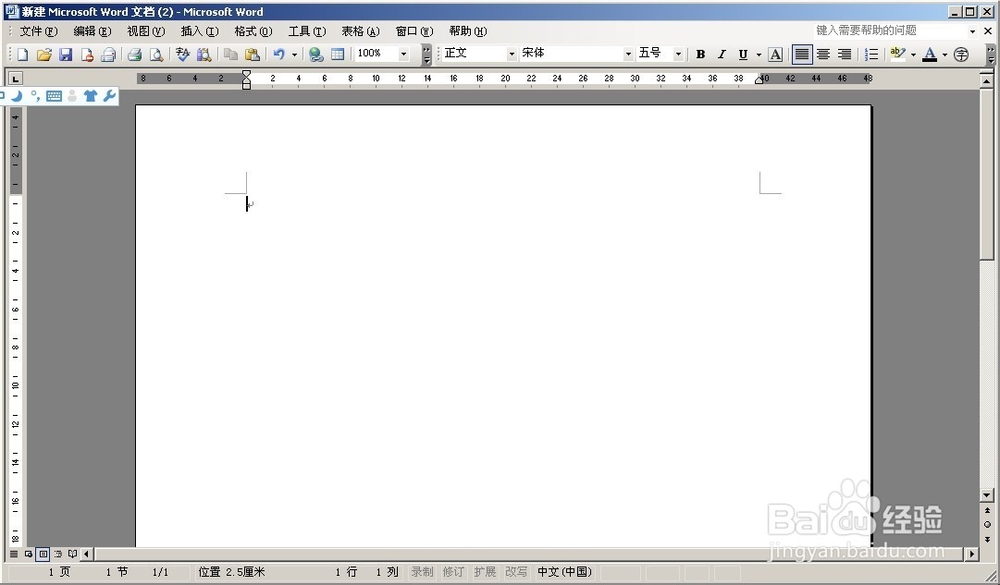
Task: Switch to Reading Layout view
Action: coord(72,554)
